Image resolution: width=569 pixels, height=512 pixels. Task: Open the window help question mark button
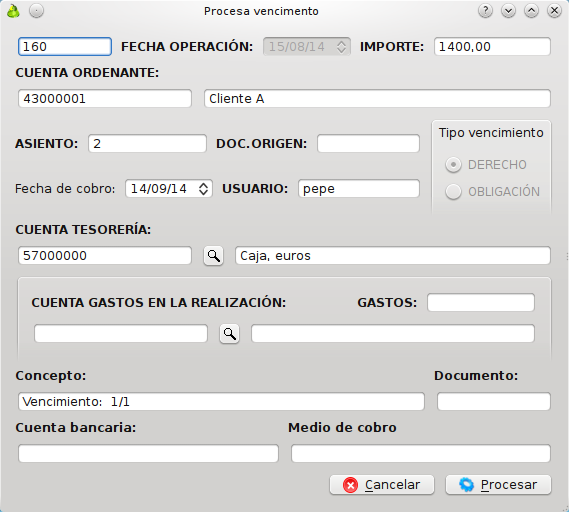(x=485, y=11)
